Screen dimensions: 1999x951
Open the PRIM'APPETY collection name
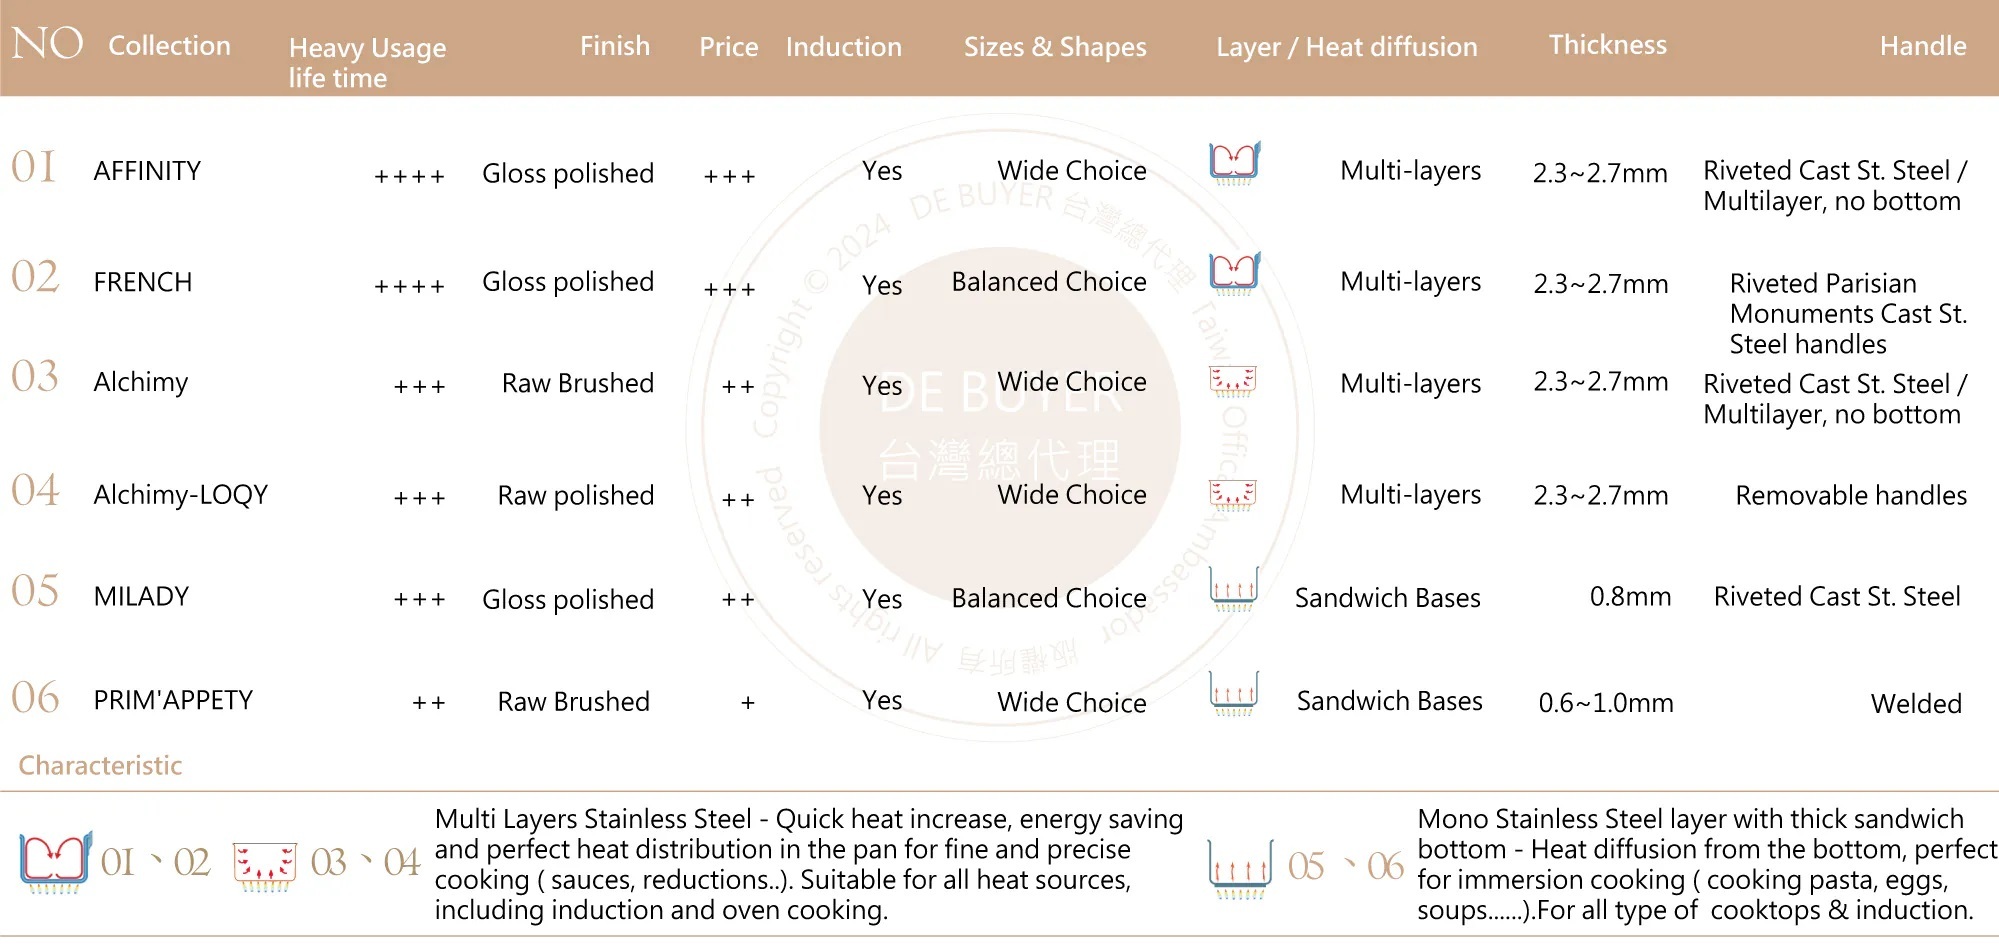pyautogui.click(x=173, y=700)
